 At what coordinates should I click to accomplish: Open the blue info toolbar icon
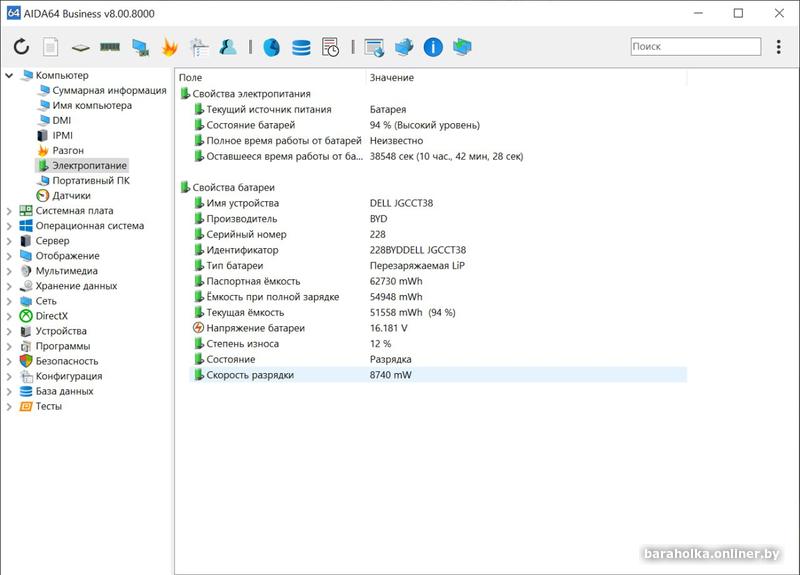(433, 47)
